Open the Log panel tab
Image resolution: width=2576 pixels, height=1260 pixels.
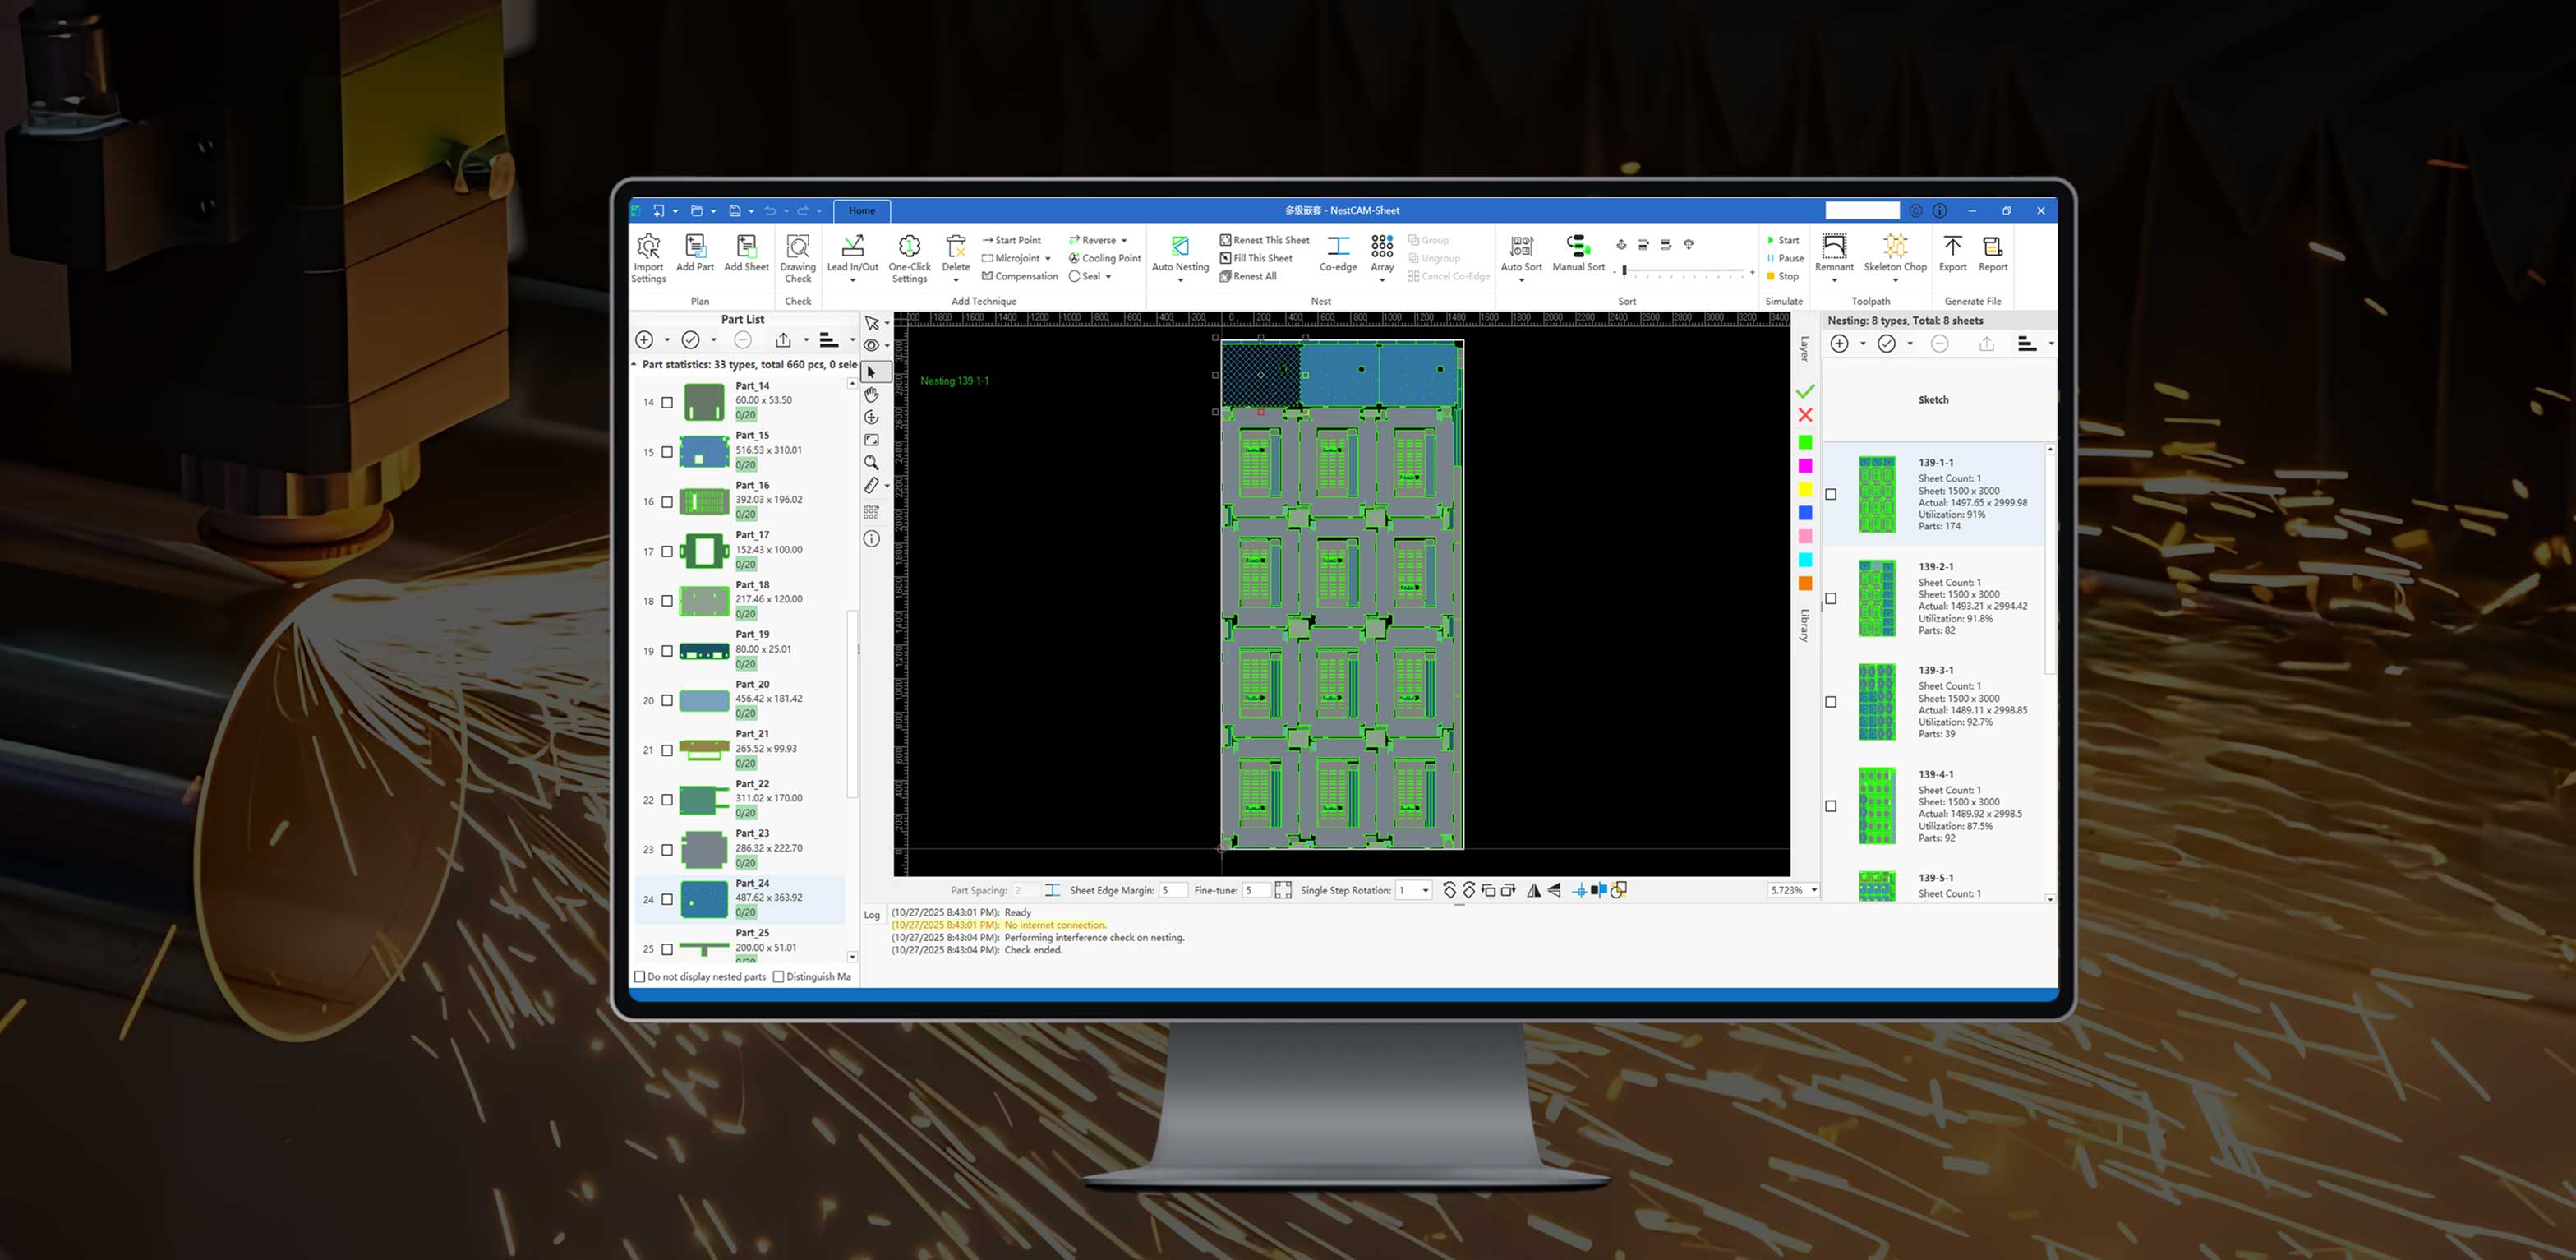(871, 914)
